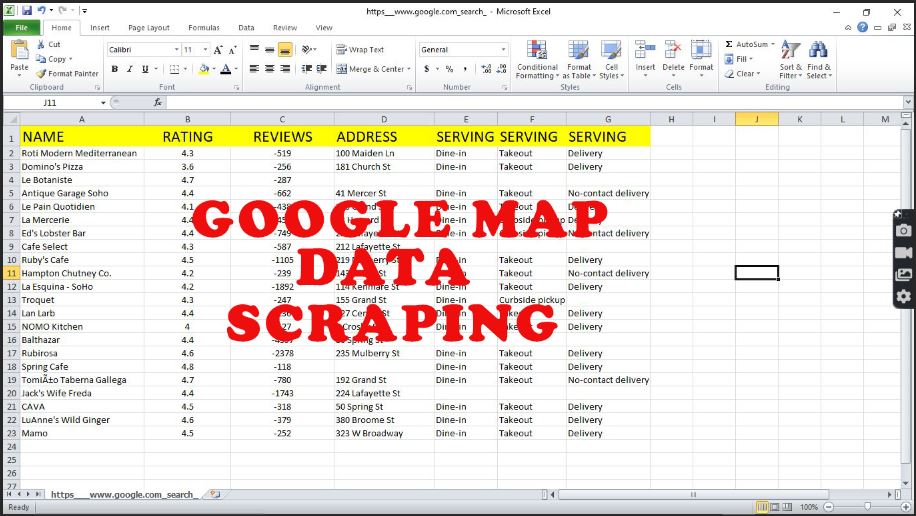The image size is (916, 516).
Task: Click the Insert Function fx icon
Action: [158, 102]
